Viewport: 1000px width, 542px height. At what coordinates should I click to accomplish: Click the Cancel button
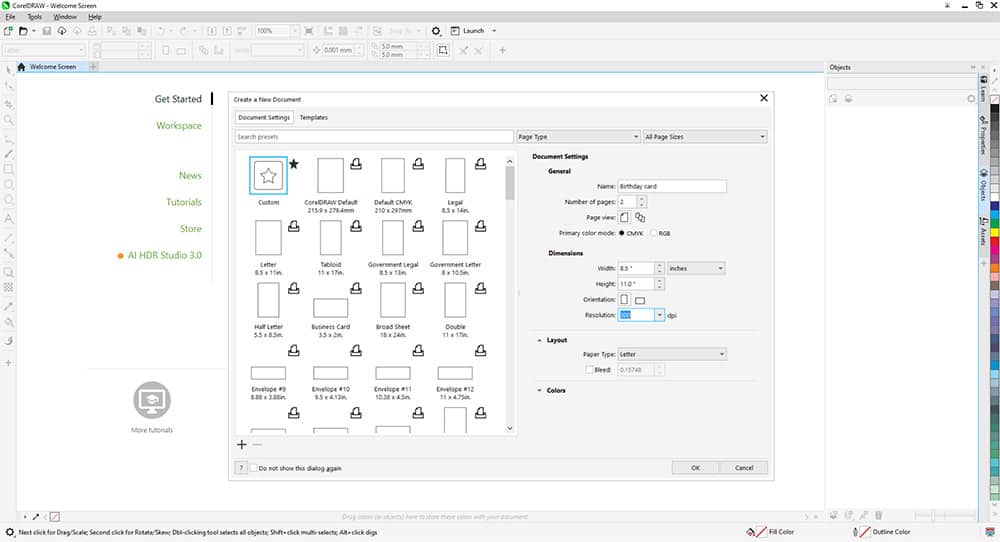pyautogui.click(x=744, y=468)
